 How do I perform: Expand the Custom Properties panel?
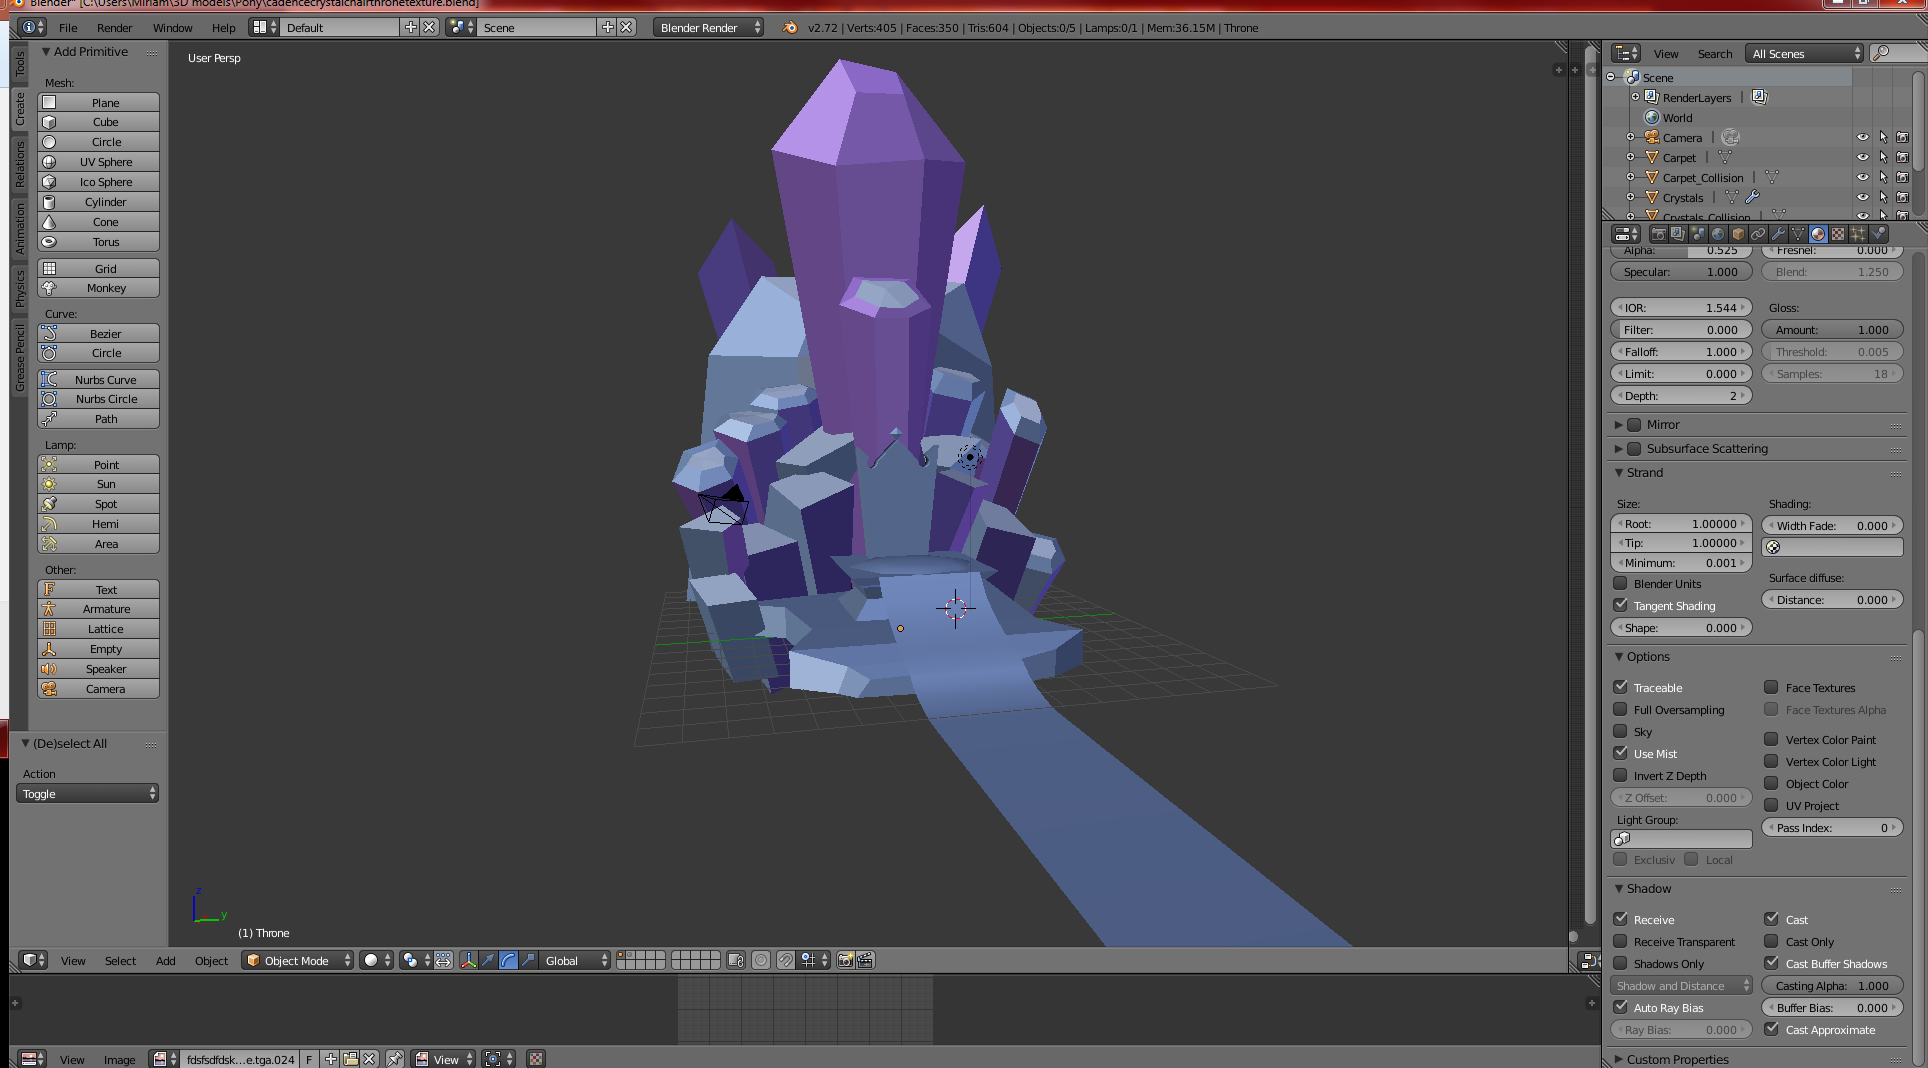click(x=1618, y=1059)
